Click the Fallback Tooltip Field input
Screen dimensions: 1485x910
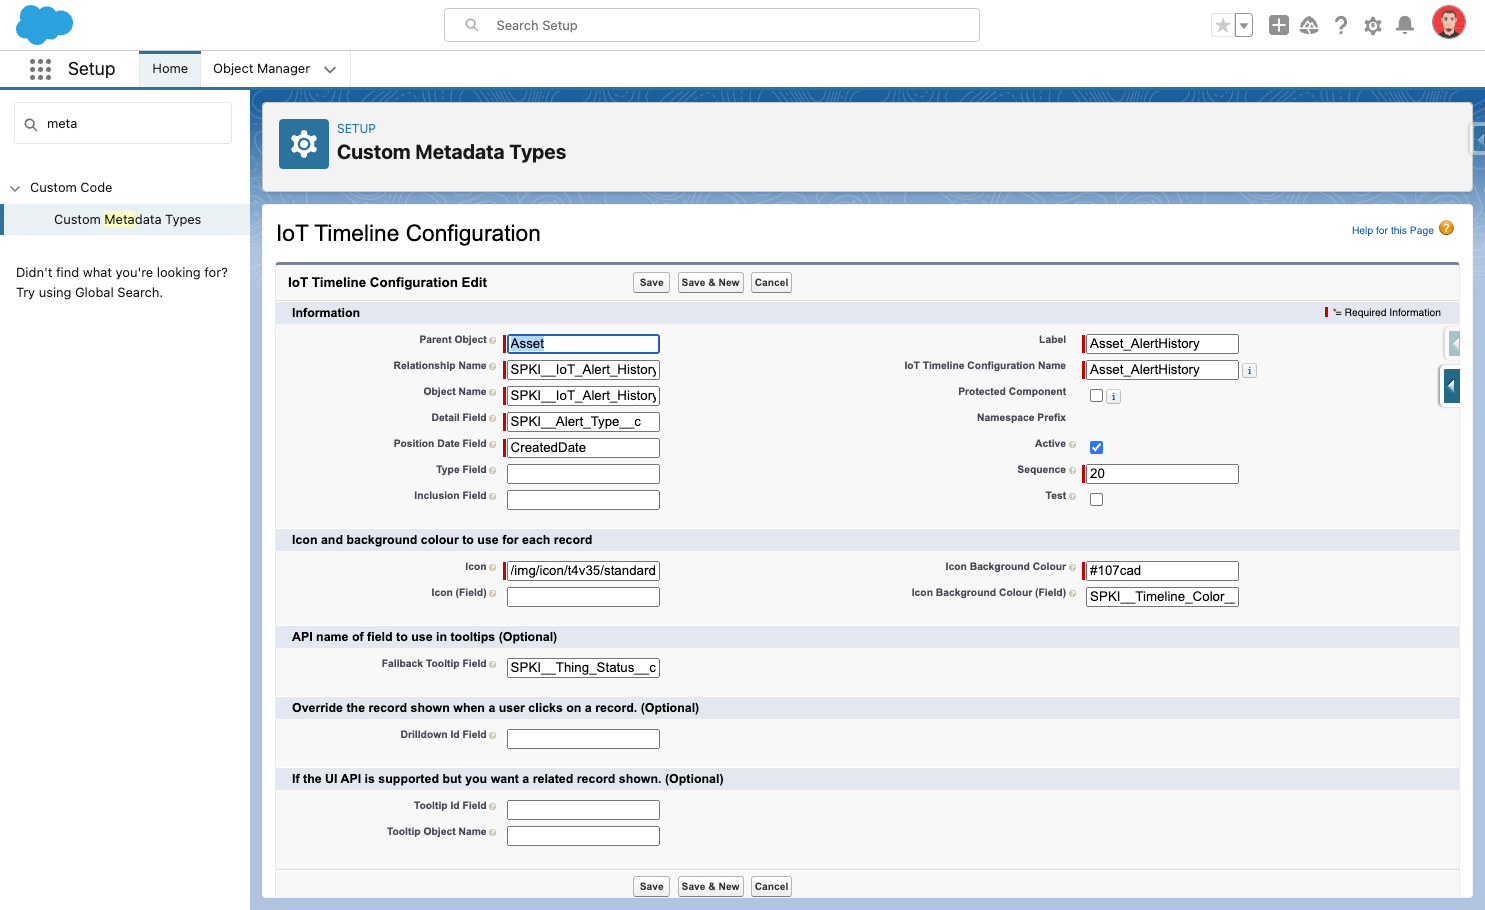(x=583, y=668)
